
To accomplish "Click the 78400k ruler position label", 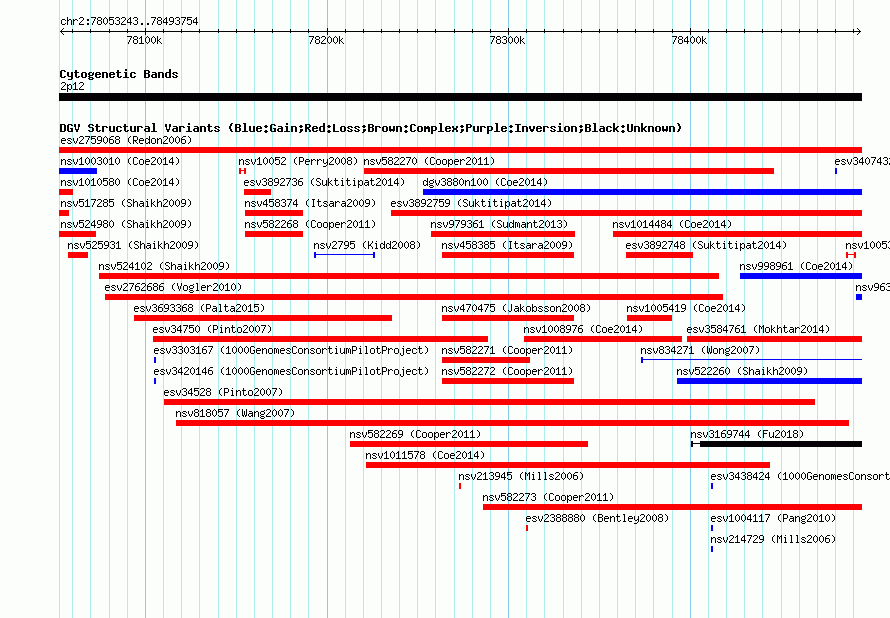I will point(689,40).
